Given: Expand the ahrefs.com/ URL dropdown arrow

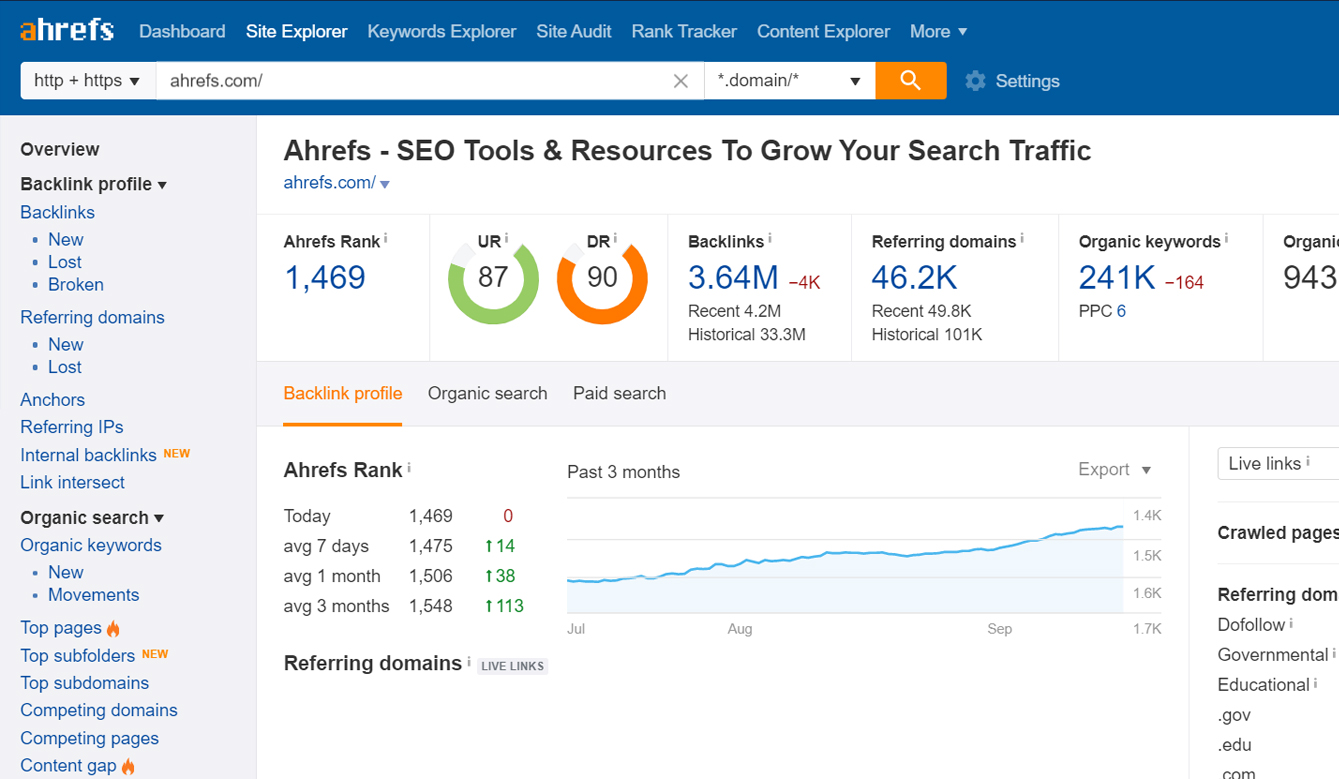Looking at the screenshot, I should tap(385, 184).
